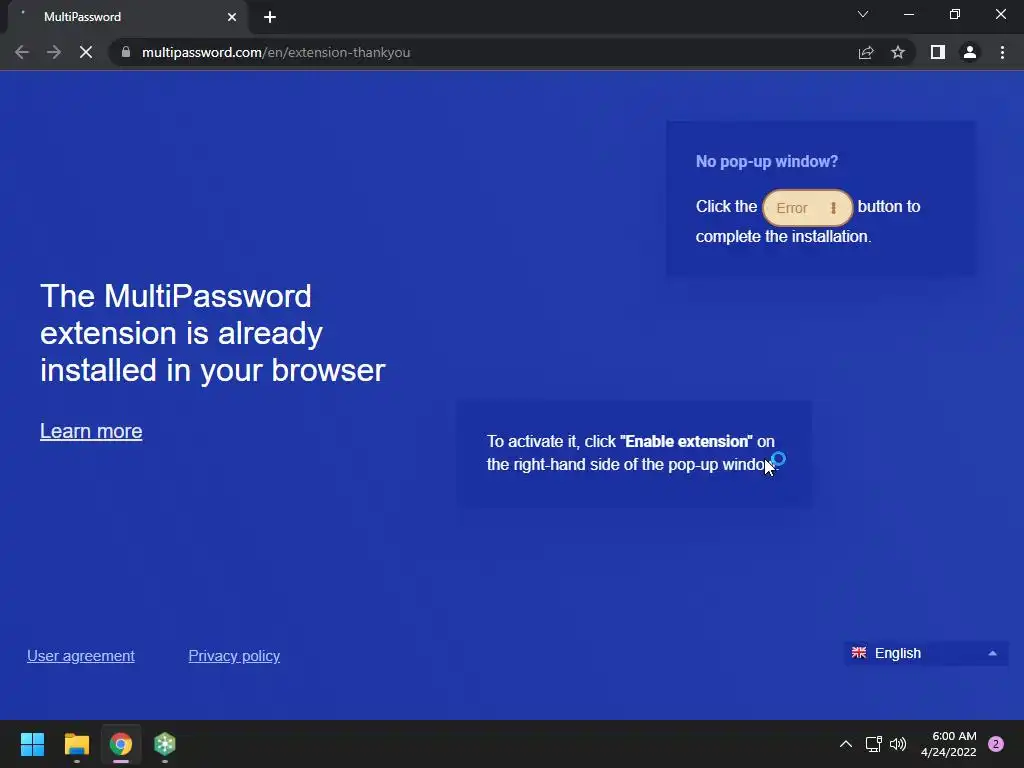Open the Privacy policy link
Image resolution: width=1024 pixels, height=768 pixels.
coord(234,656)
